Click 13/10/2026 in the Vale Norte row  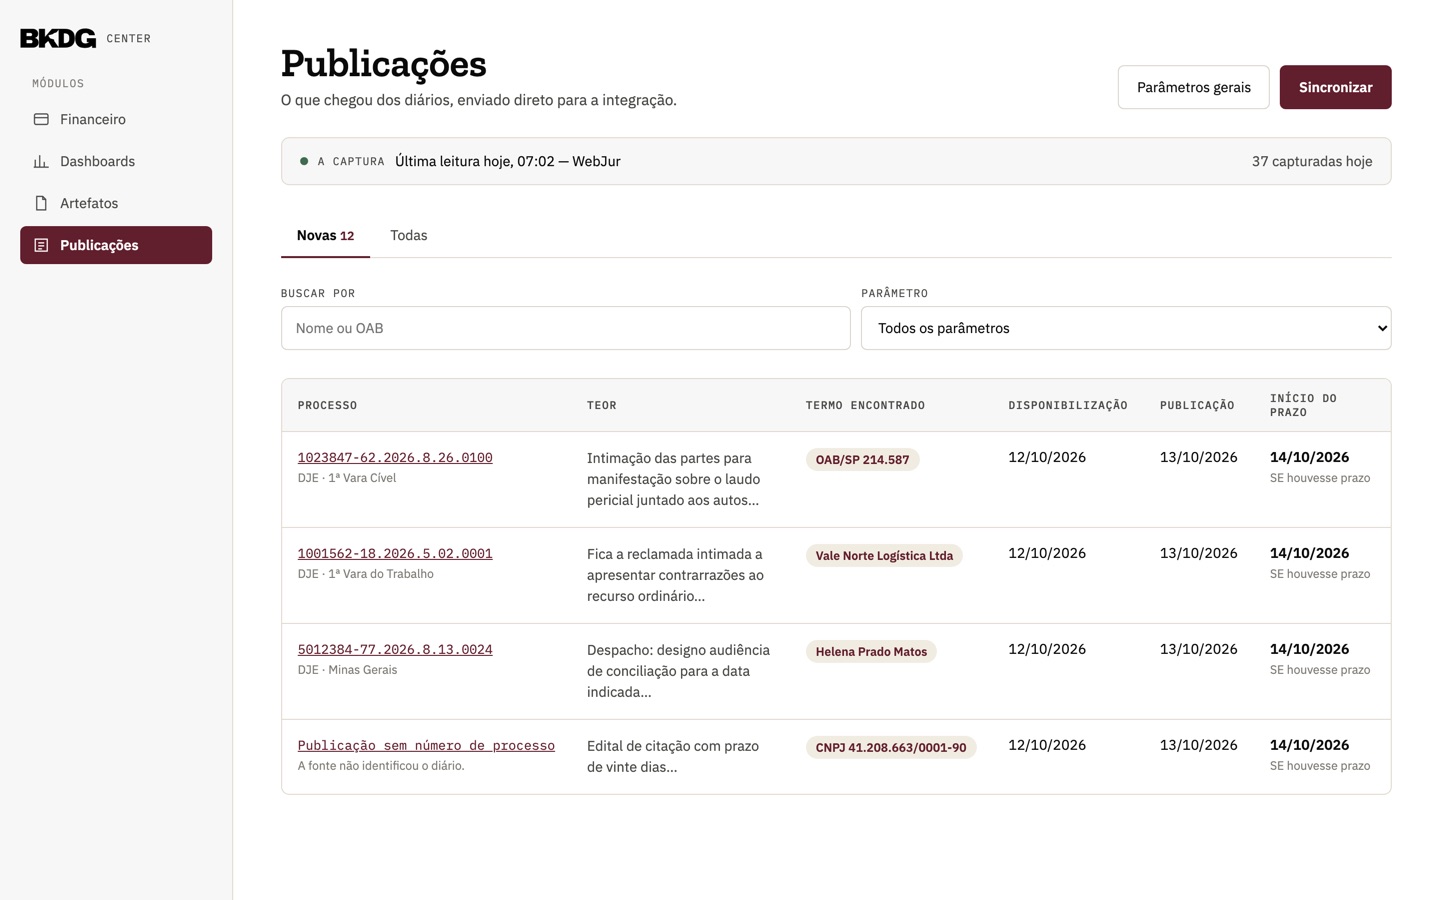(1199, 553)
